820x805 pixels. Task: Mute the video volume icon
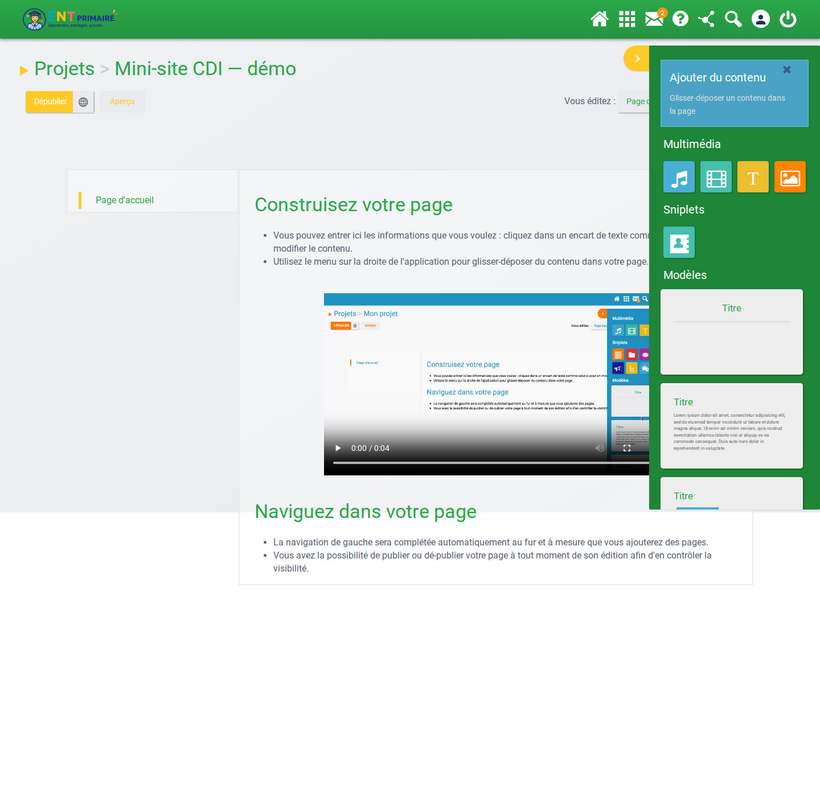point(599,448)
